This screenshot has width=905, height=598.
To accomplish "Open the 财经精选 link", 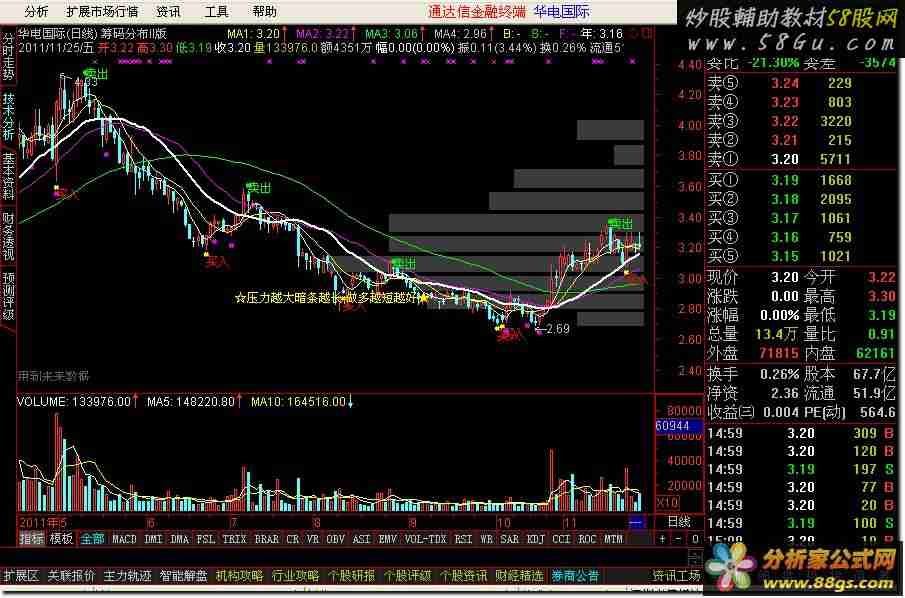I will [x=519, y=575].
